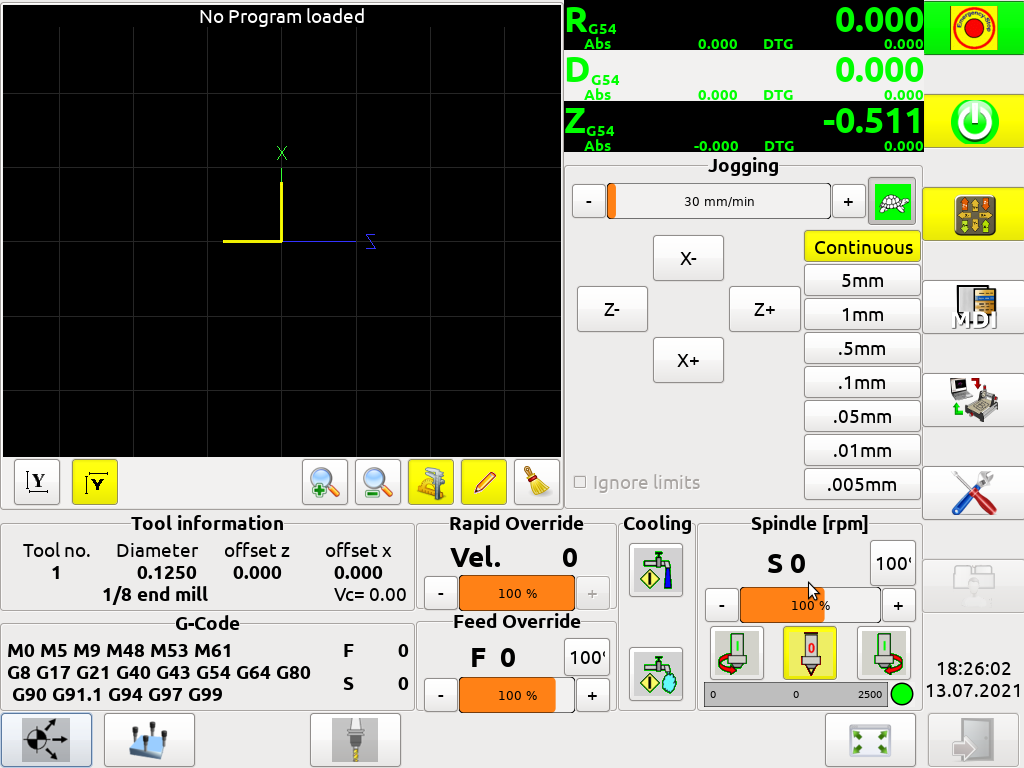Zoom into the preview with the plus magnifier
1024x768 pixels.
(325, 482)
